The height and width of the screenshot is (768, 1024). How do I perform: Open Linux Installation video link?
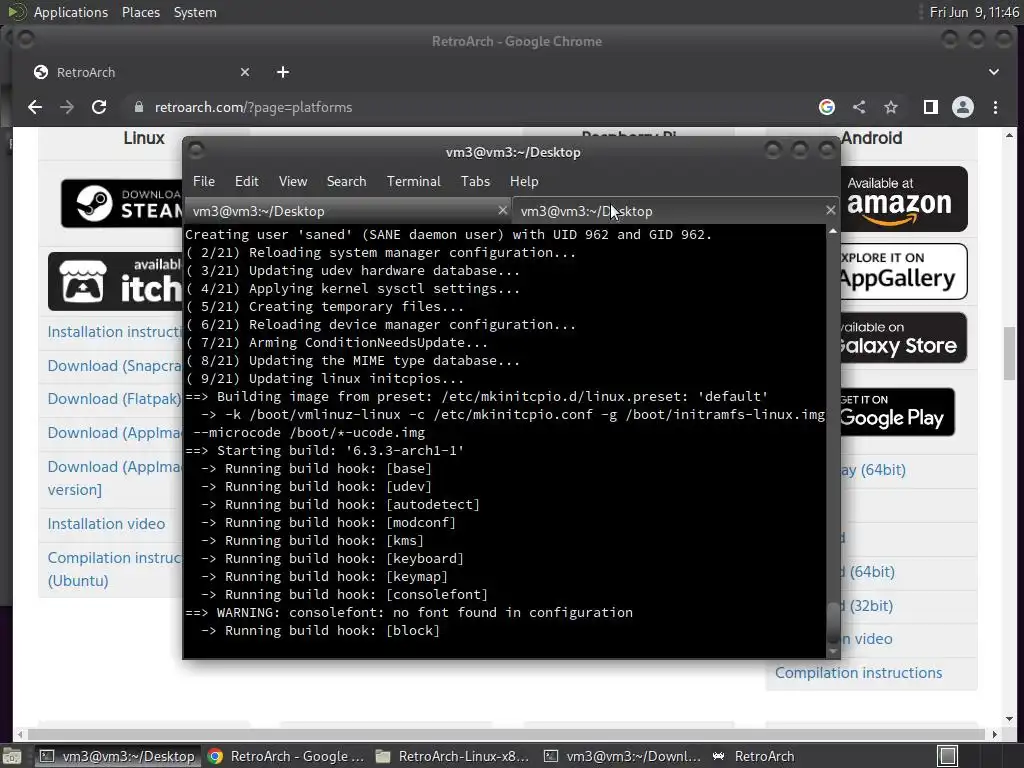tap(106, 524)
